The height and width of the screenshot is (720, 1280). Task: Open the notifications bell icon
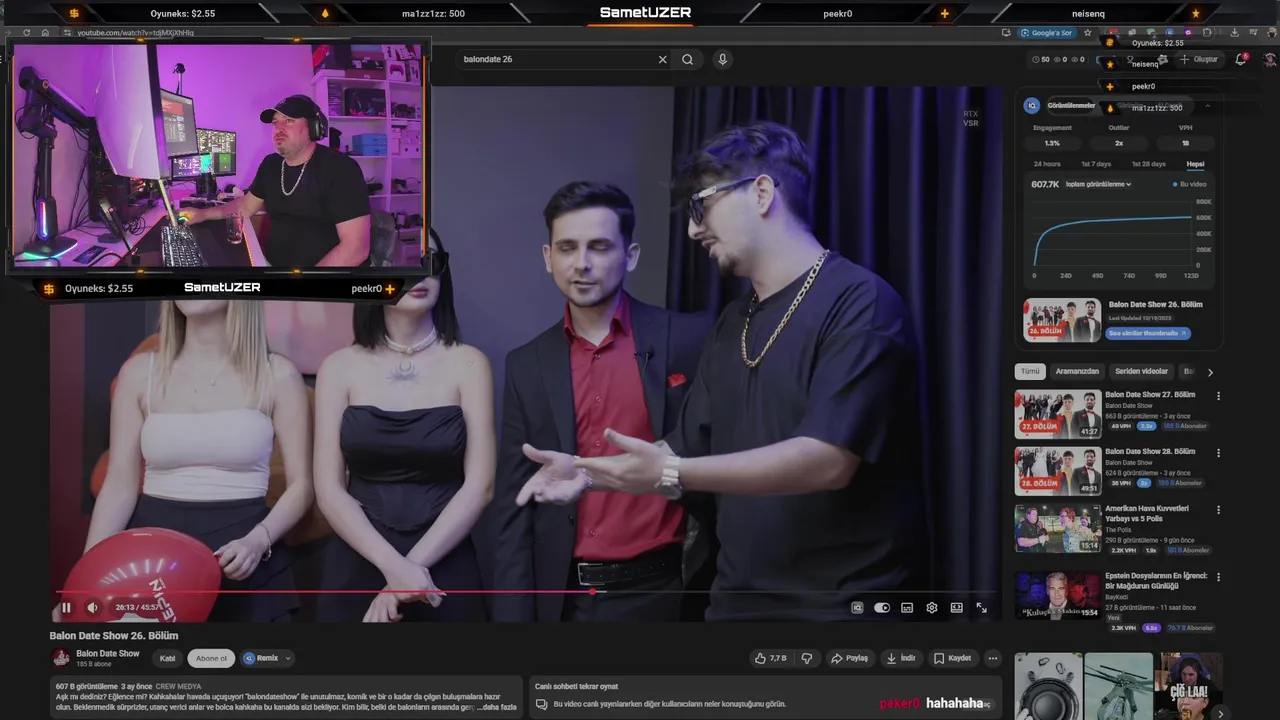tap(1241, 59)
